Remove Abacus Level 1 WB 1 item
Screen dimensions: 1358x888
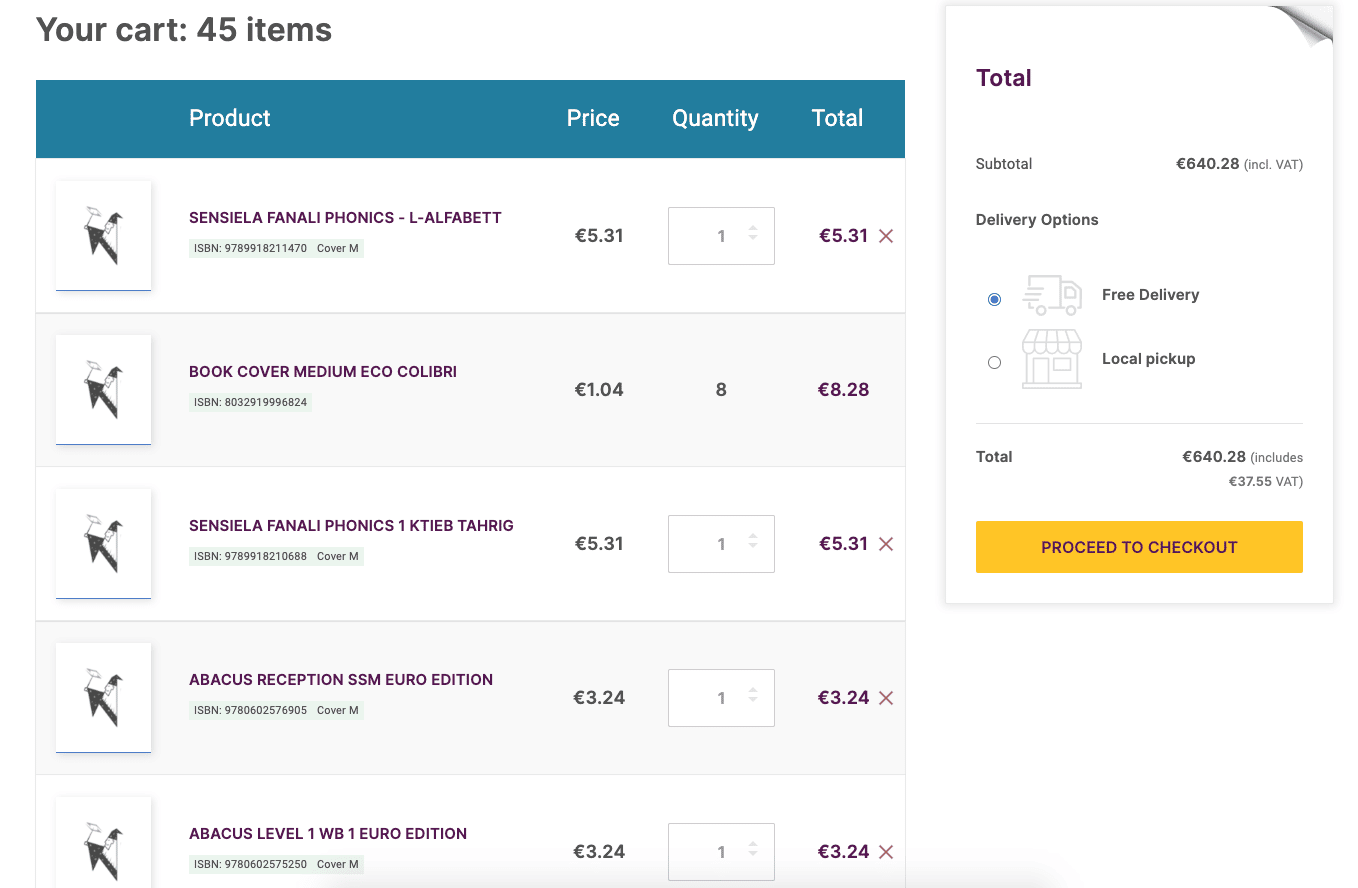(885, 852)
